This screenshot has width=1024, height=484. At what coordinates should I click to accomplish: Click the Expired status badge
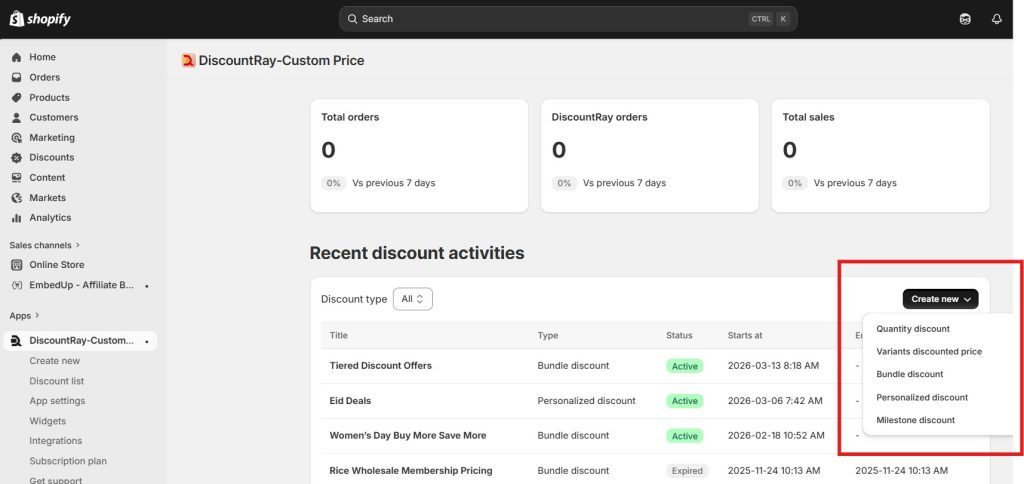click(687, 471)
